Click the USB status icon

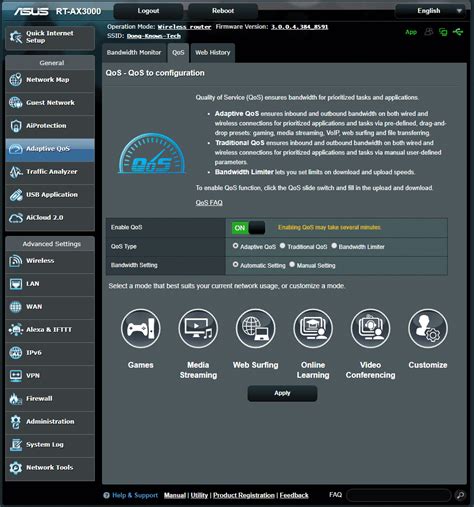click(458, 32)
